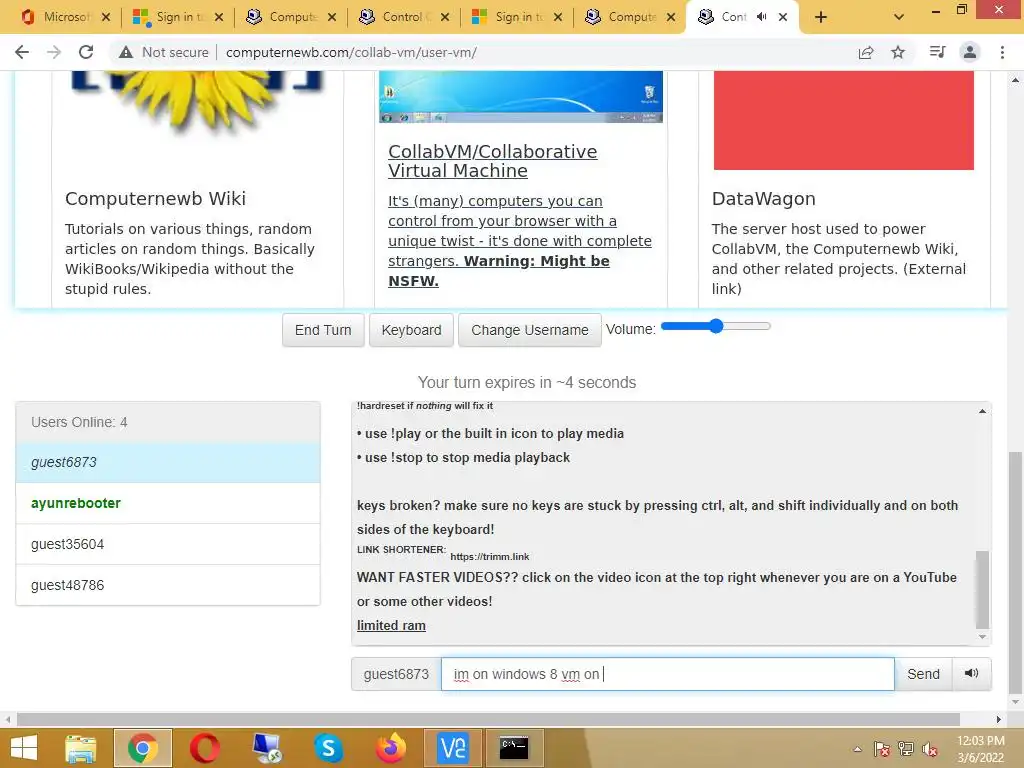Viewport: 1024px width, 768px height.
Task: Select user ayunrebooter in list
Action: pyautogui.click(x=168, y=504)
